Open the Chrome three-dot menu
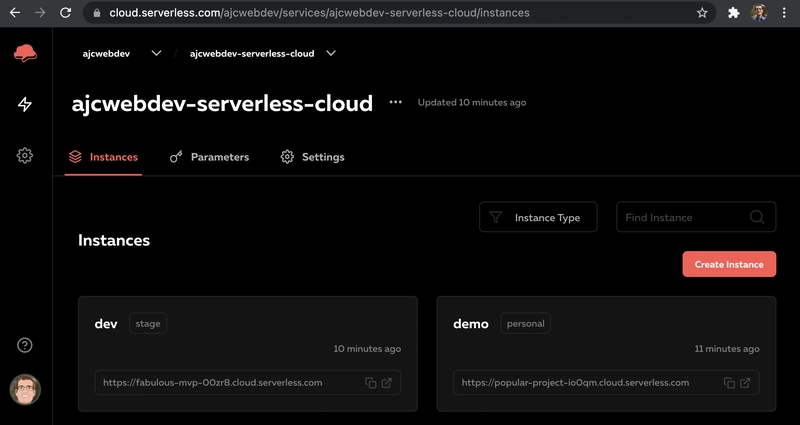The width and height of the screenshot is (800, 425). click(784, 13)
